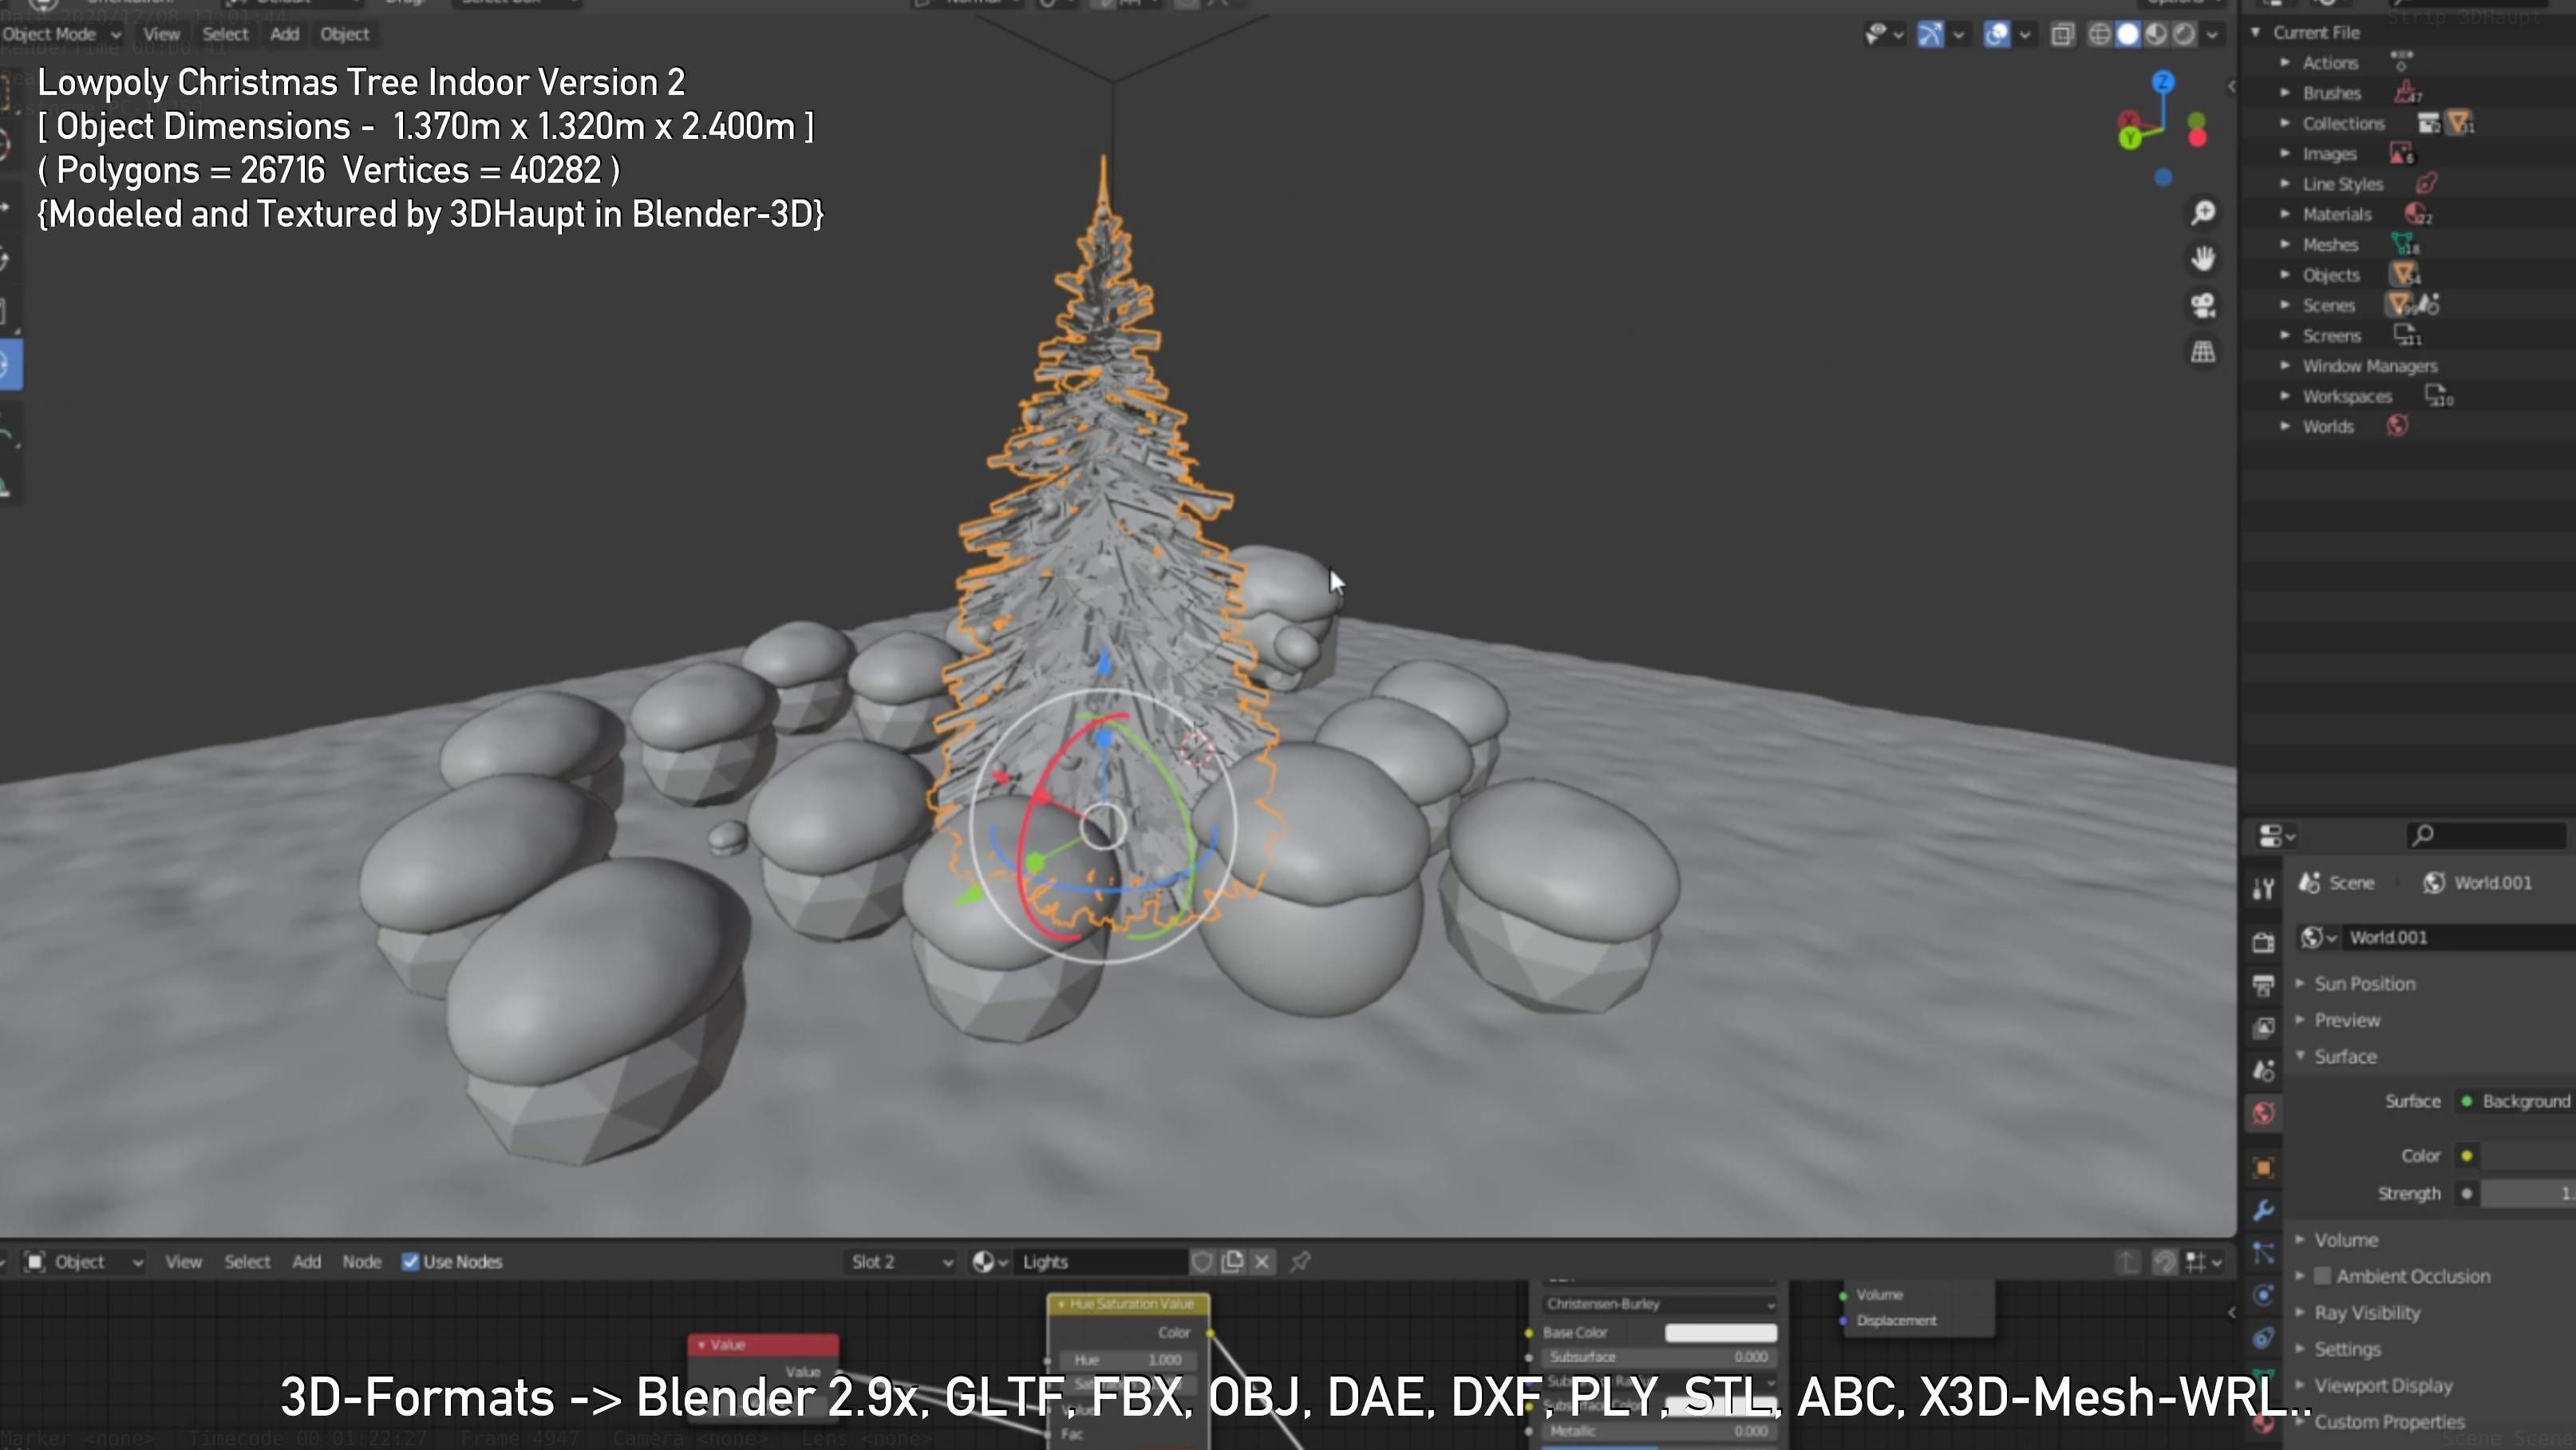The image size is (2576, 1450).
Task: Open the Scene properties tab
Action: [x=2263, y=1071]
